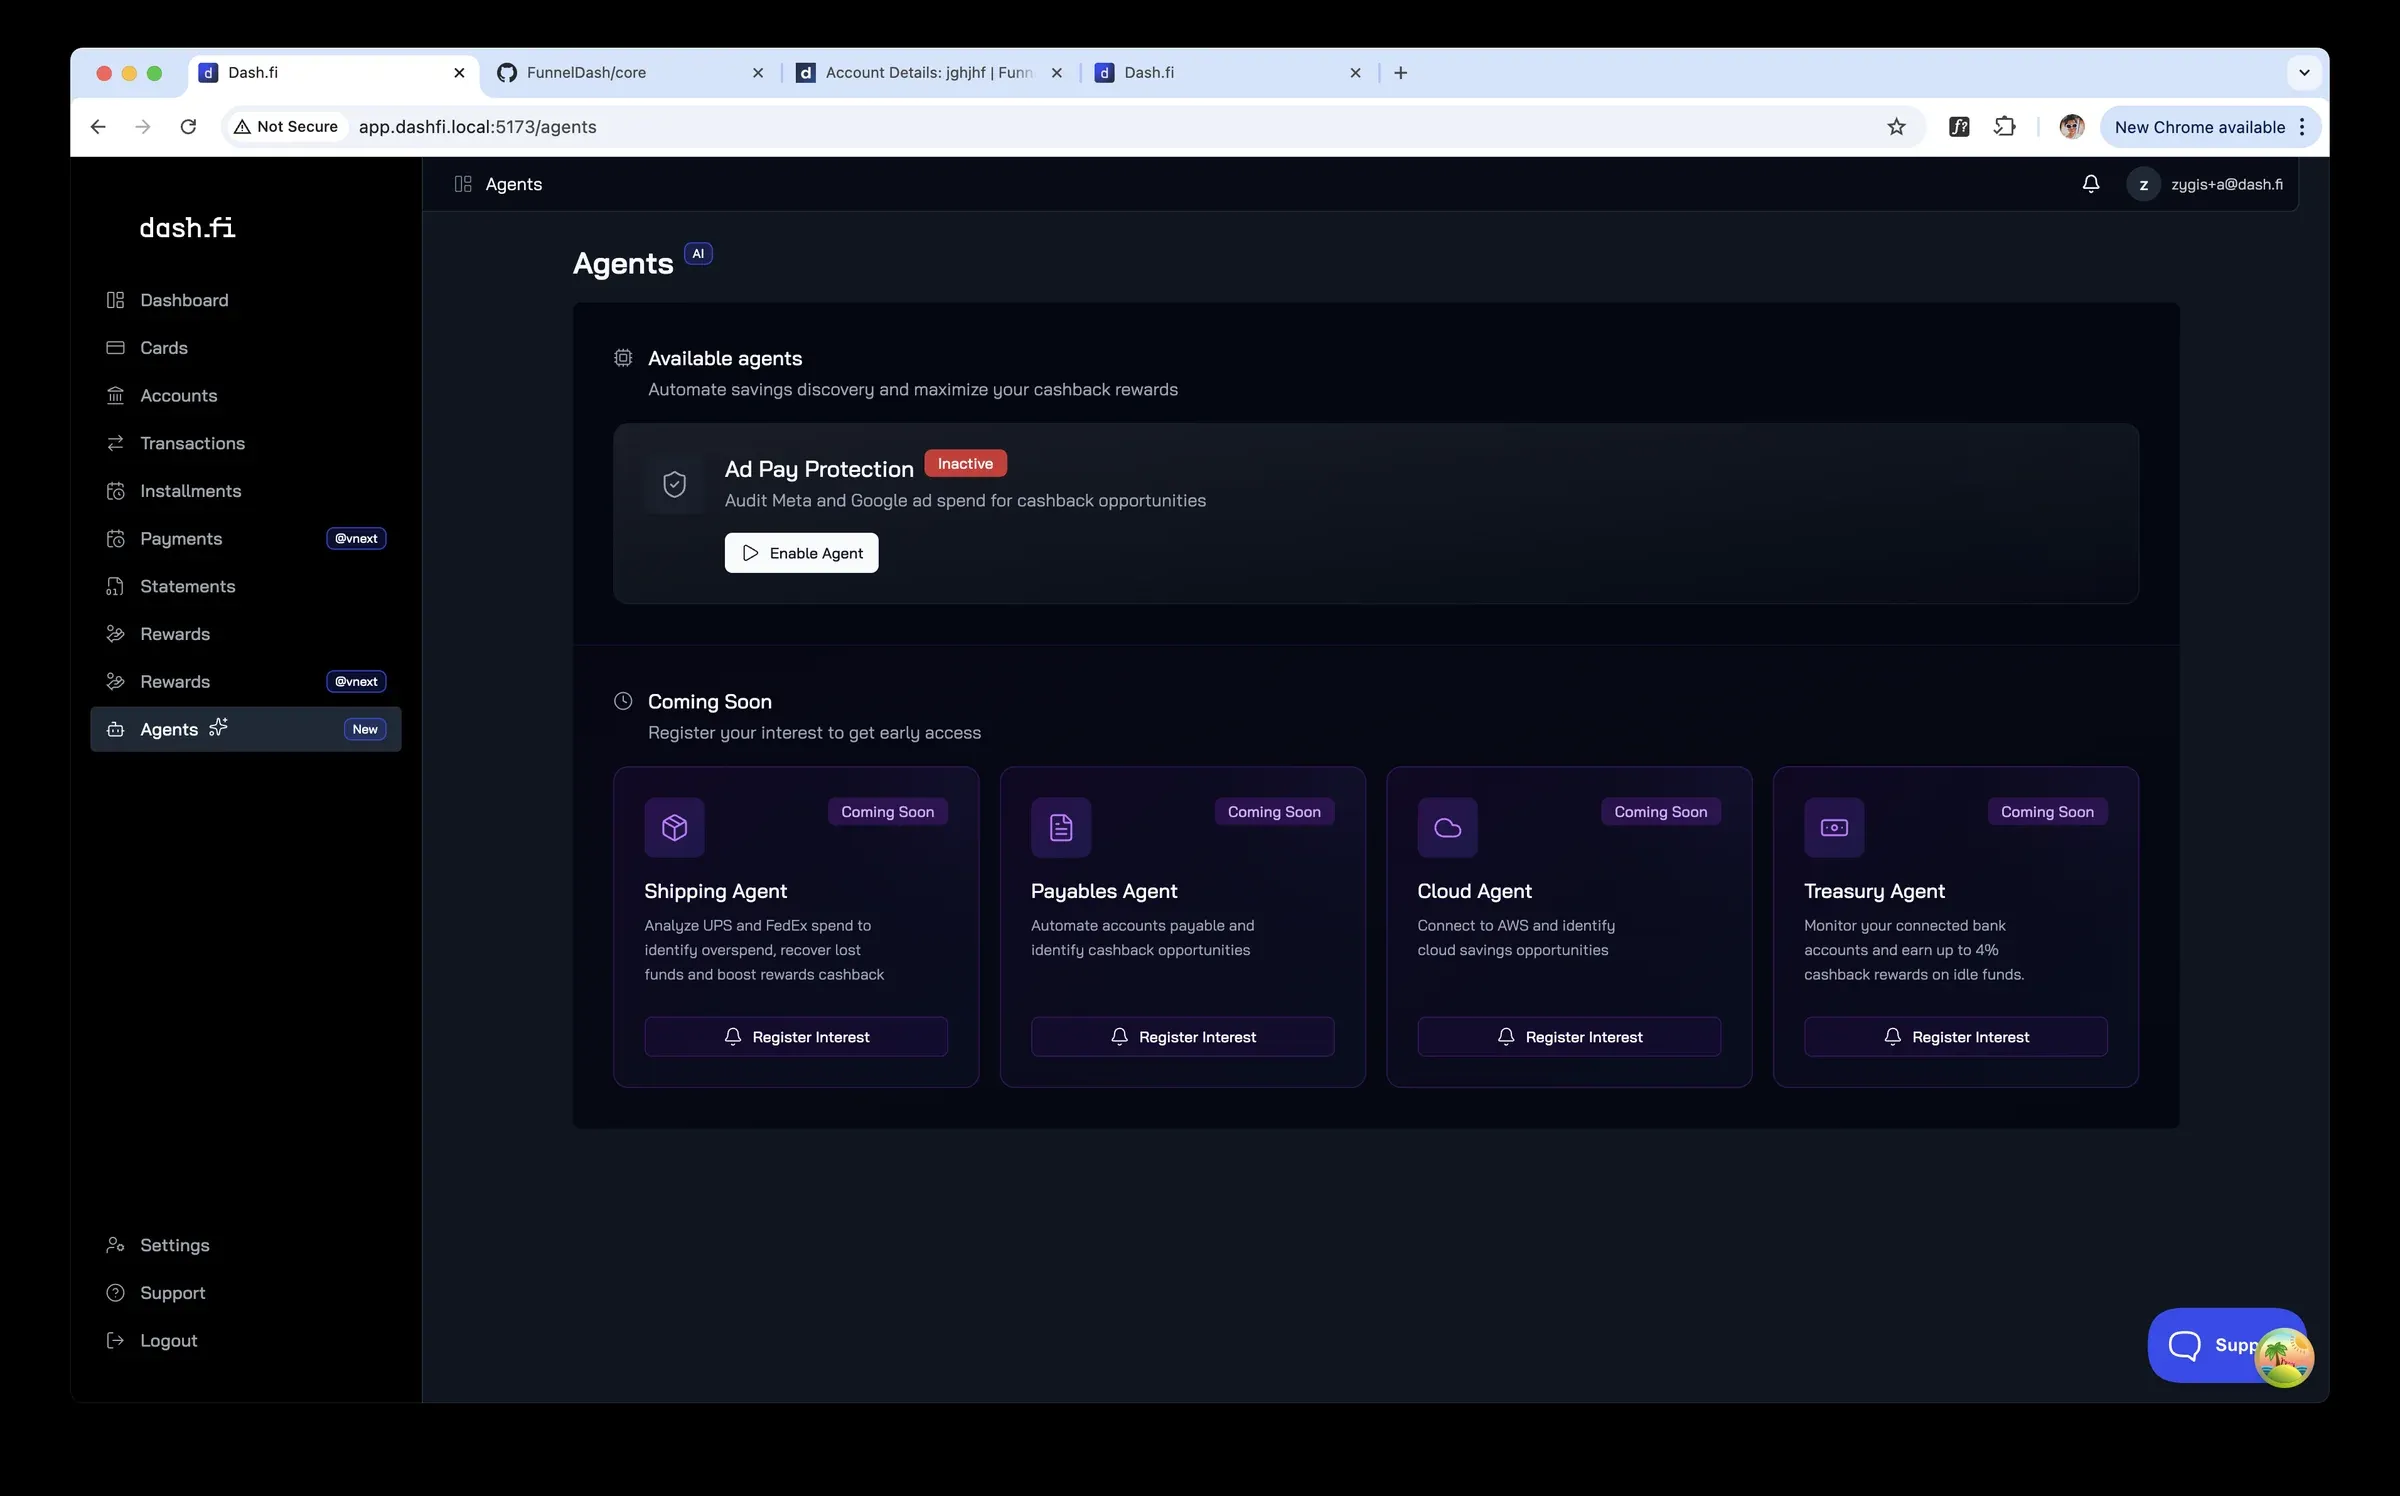Open Accounts in the sidebar
Viewport: 2400px width, 1496px height.
[245, 395]
